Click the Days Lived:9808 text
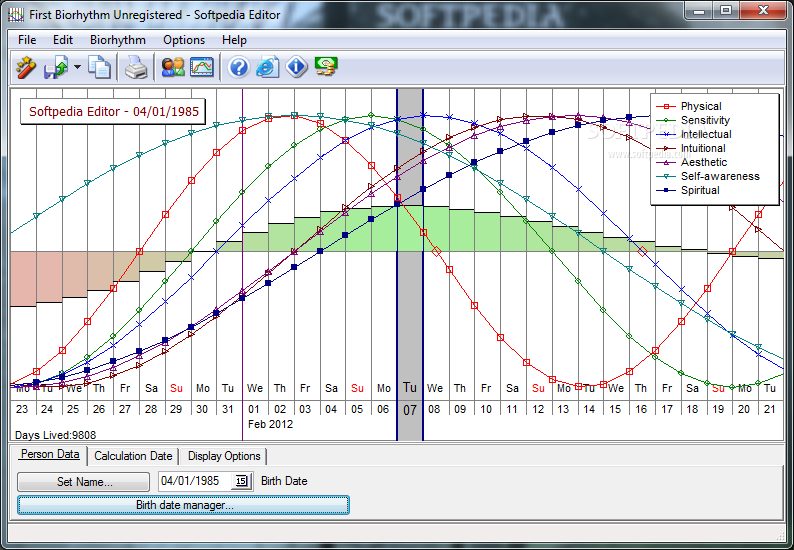Viewport: 794px width, 550px height. click(55, 435)
